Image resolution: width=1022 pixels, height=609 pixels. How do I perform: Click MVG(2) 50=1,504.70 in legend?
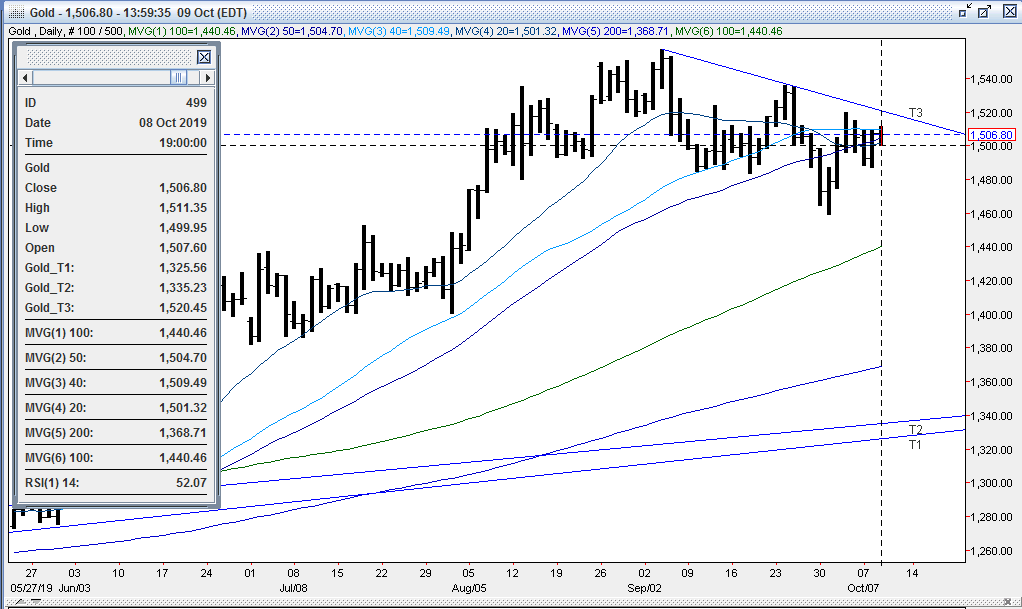pos(292,31)
